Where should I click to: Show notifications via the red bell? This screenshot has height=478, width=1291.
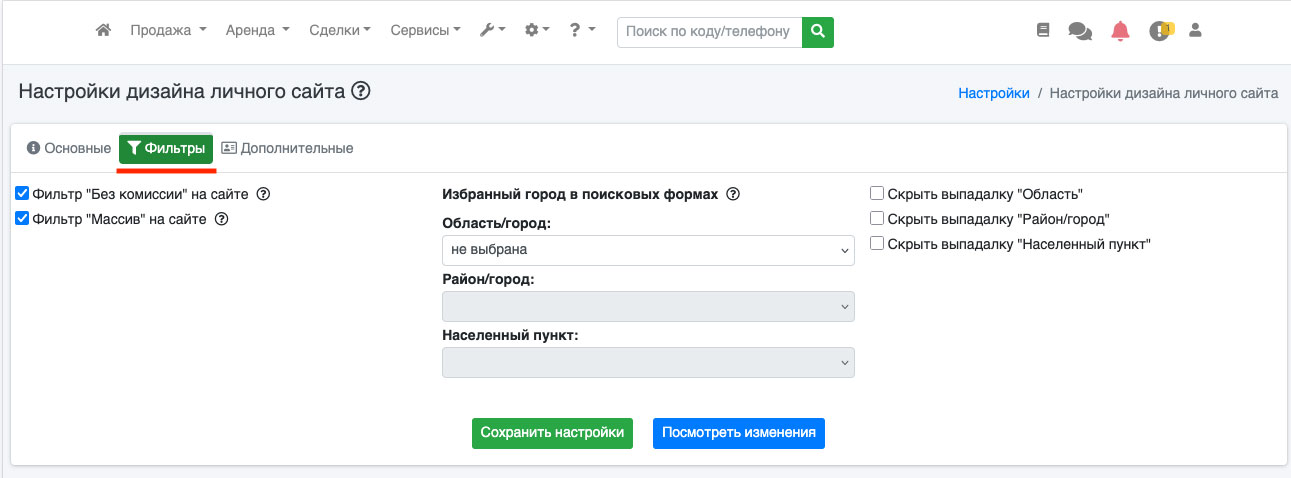(x=1120, y=31)
